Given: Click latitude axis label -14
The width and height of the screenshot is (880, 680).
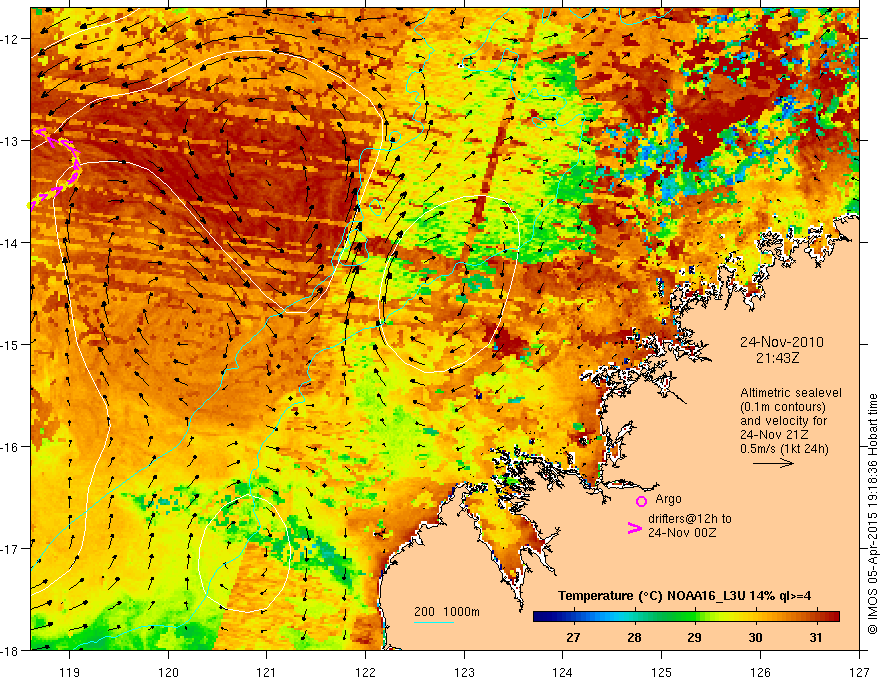Looking at the screenshot, I should click(x=10, y=243).
